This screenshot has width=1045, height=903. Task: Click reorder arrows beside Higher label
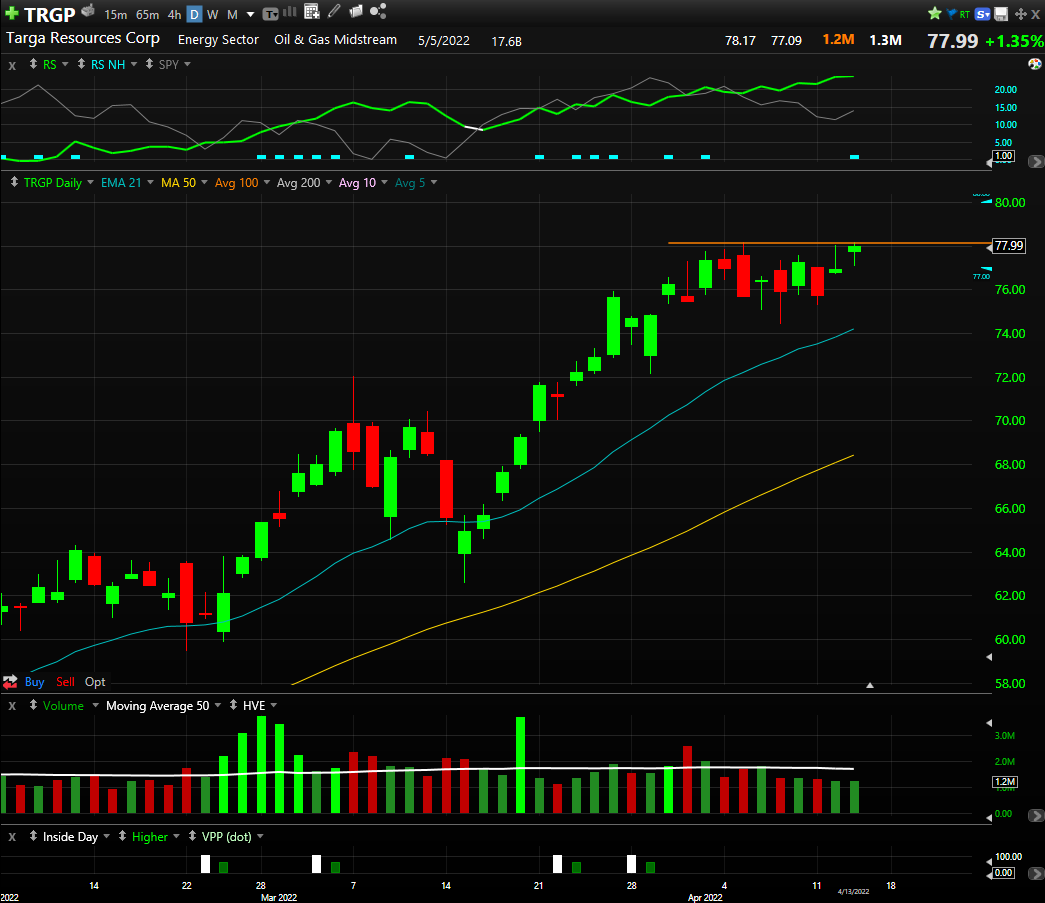(123, 836)
